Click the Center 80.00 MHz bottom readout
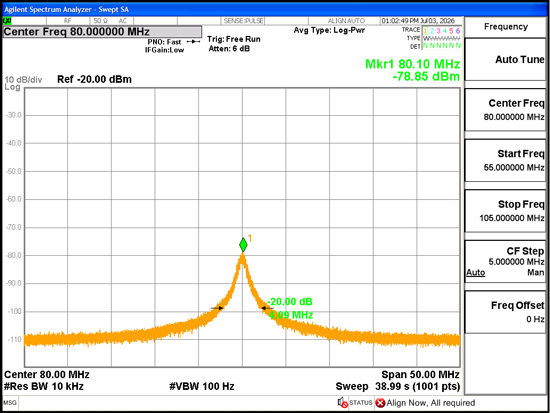Viewport: 550px width, 413px height. click(x=47, y=375)
